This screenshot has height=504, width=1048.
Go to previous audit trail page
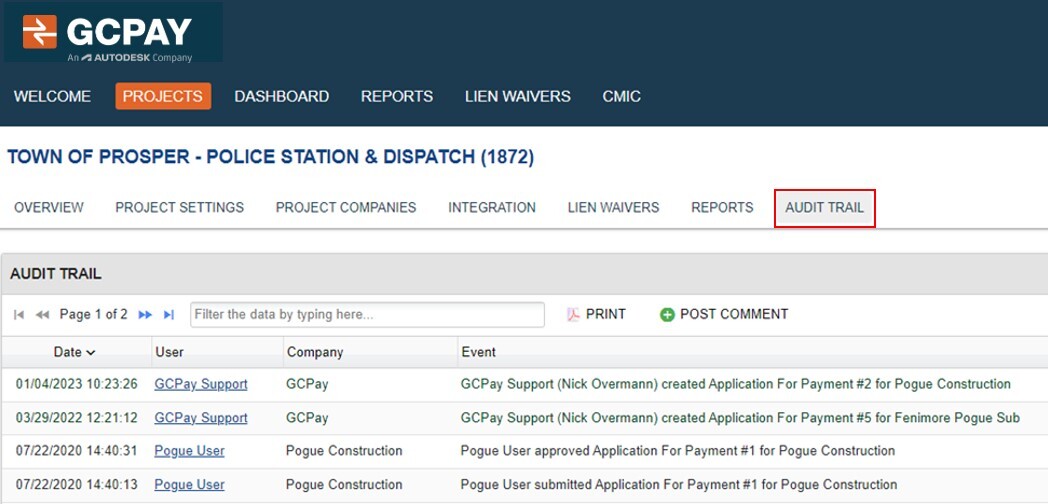(x=42, y=315)
